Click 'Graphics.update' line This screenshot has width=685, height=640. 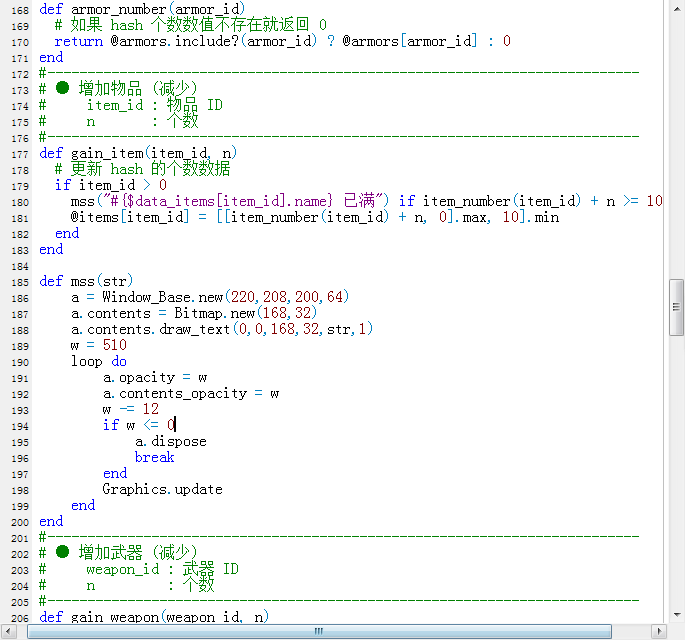163,490
